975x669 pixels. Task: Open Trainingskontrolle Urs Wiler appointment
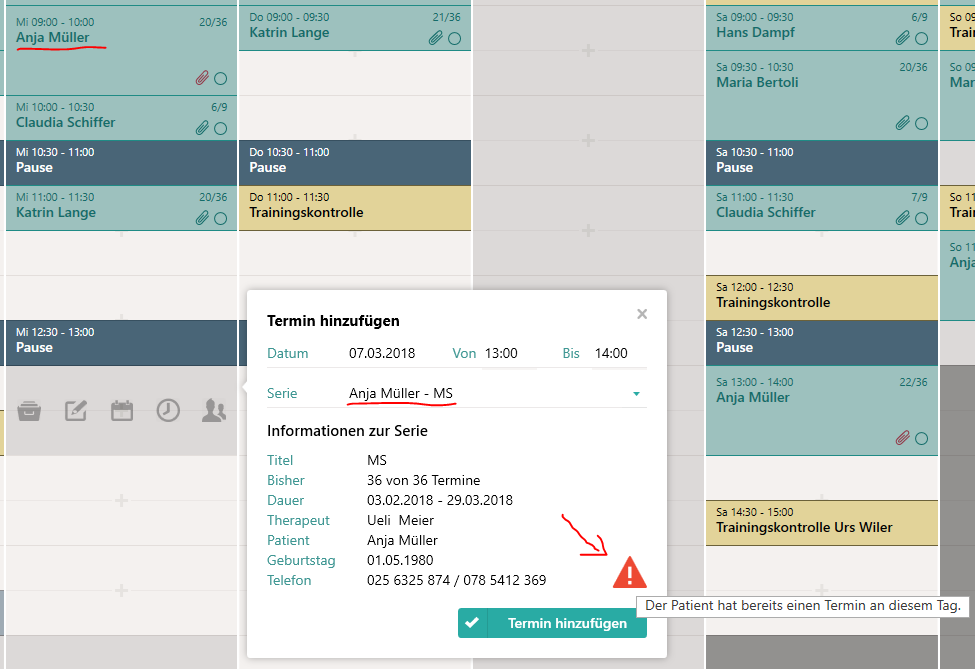click(822, 523)
